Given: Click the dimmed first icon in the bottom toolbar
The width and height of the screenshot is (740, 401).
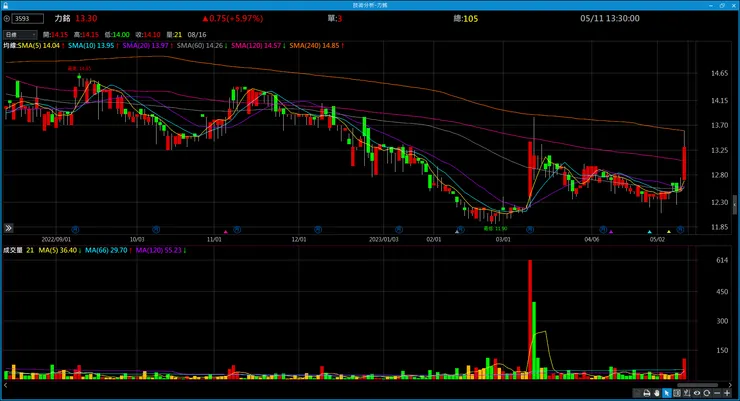Looking at the screenshot, I should coord(637,393).
